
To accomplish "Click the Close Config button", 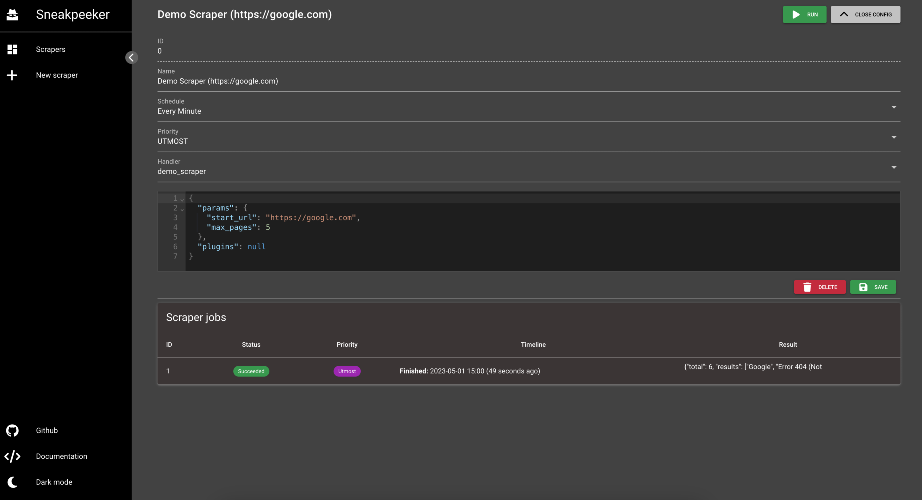I will 866,15.
